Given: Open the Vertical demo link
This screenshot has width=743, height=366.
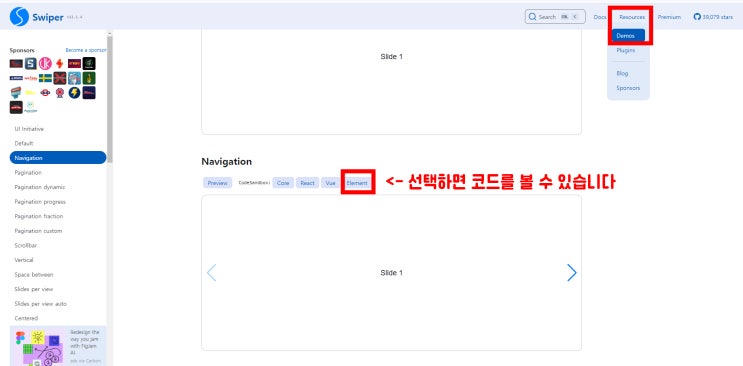Looking at the screenshot, I should click(24, 260).
